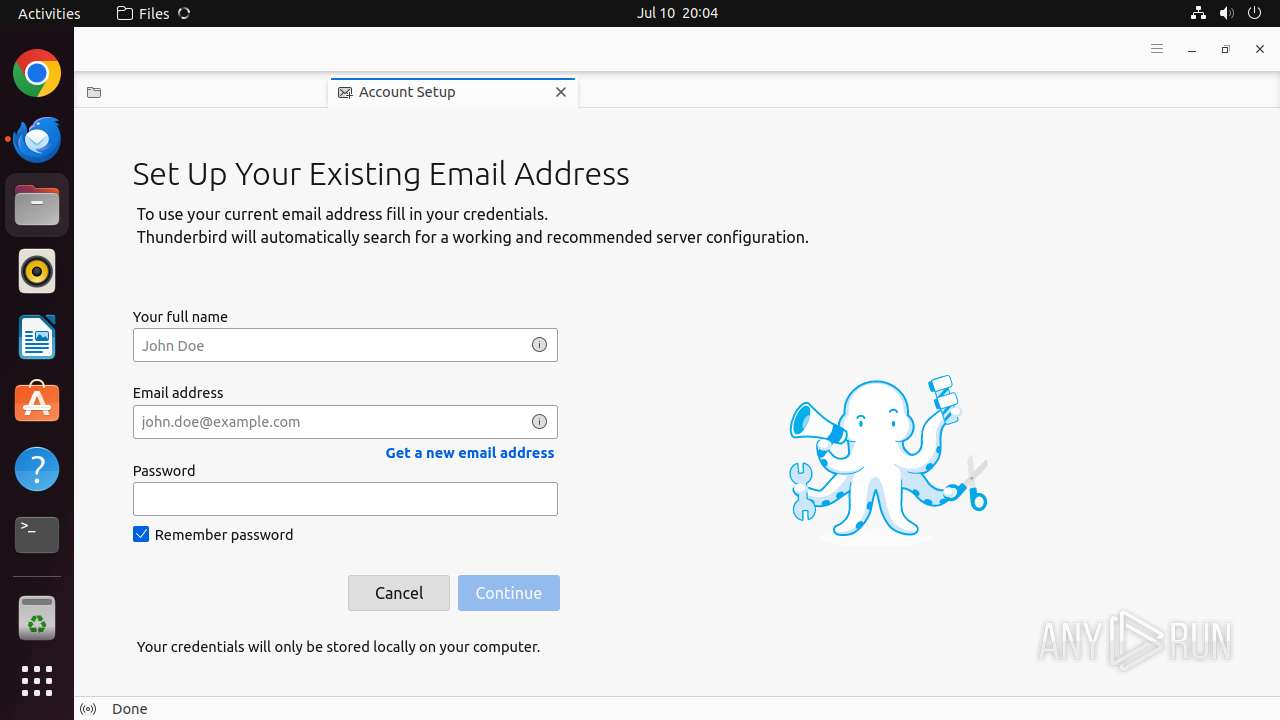Image resolution: width=1280 pixels, height=720 pixels.
Task: Toggle the Remember password checkbox
Action: tap(141, 535)
